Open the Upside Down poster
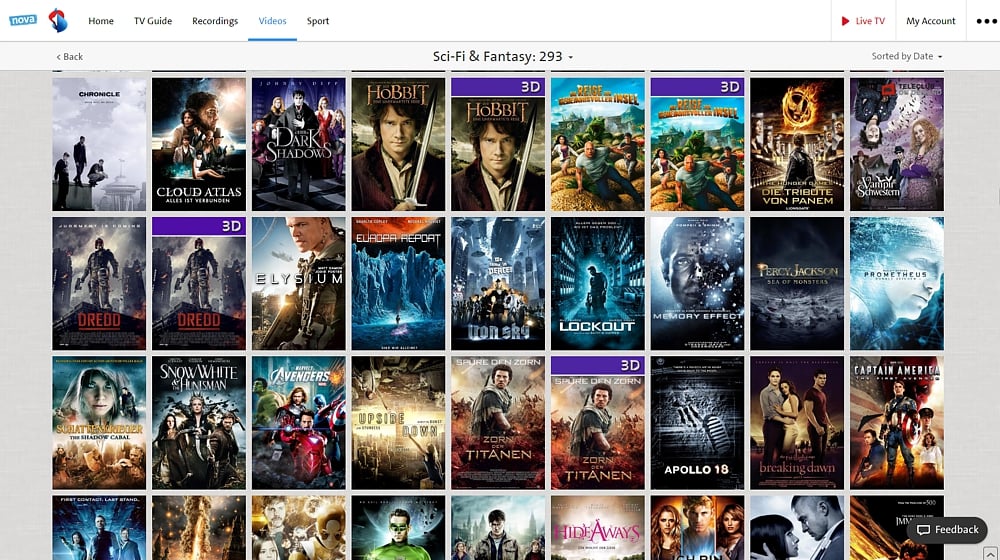This screenshot has width=1000, height=560. click(398, 422)
